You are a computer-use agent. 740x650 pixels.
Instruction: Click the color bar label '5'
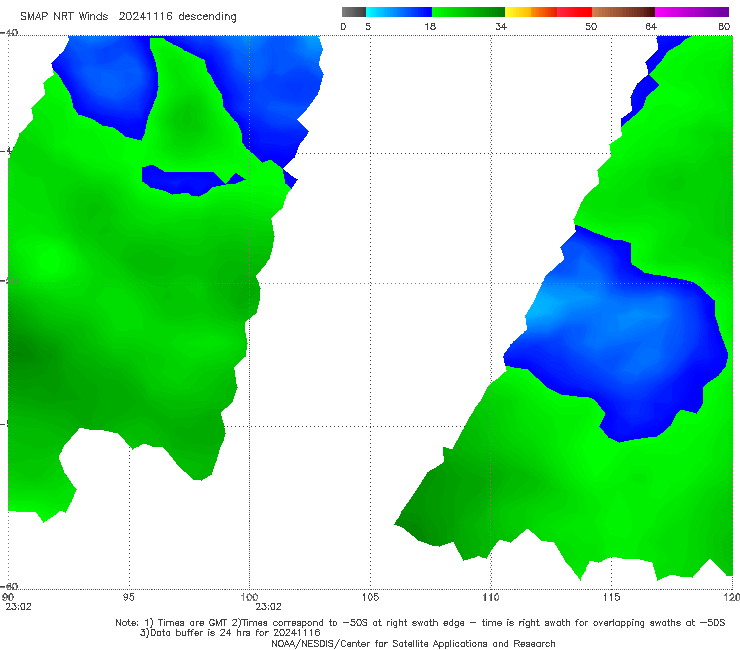[368, 27]
